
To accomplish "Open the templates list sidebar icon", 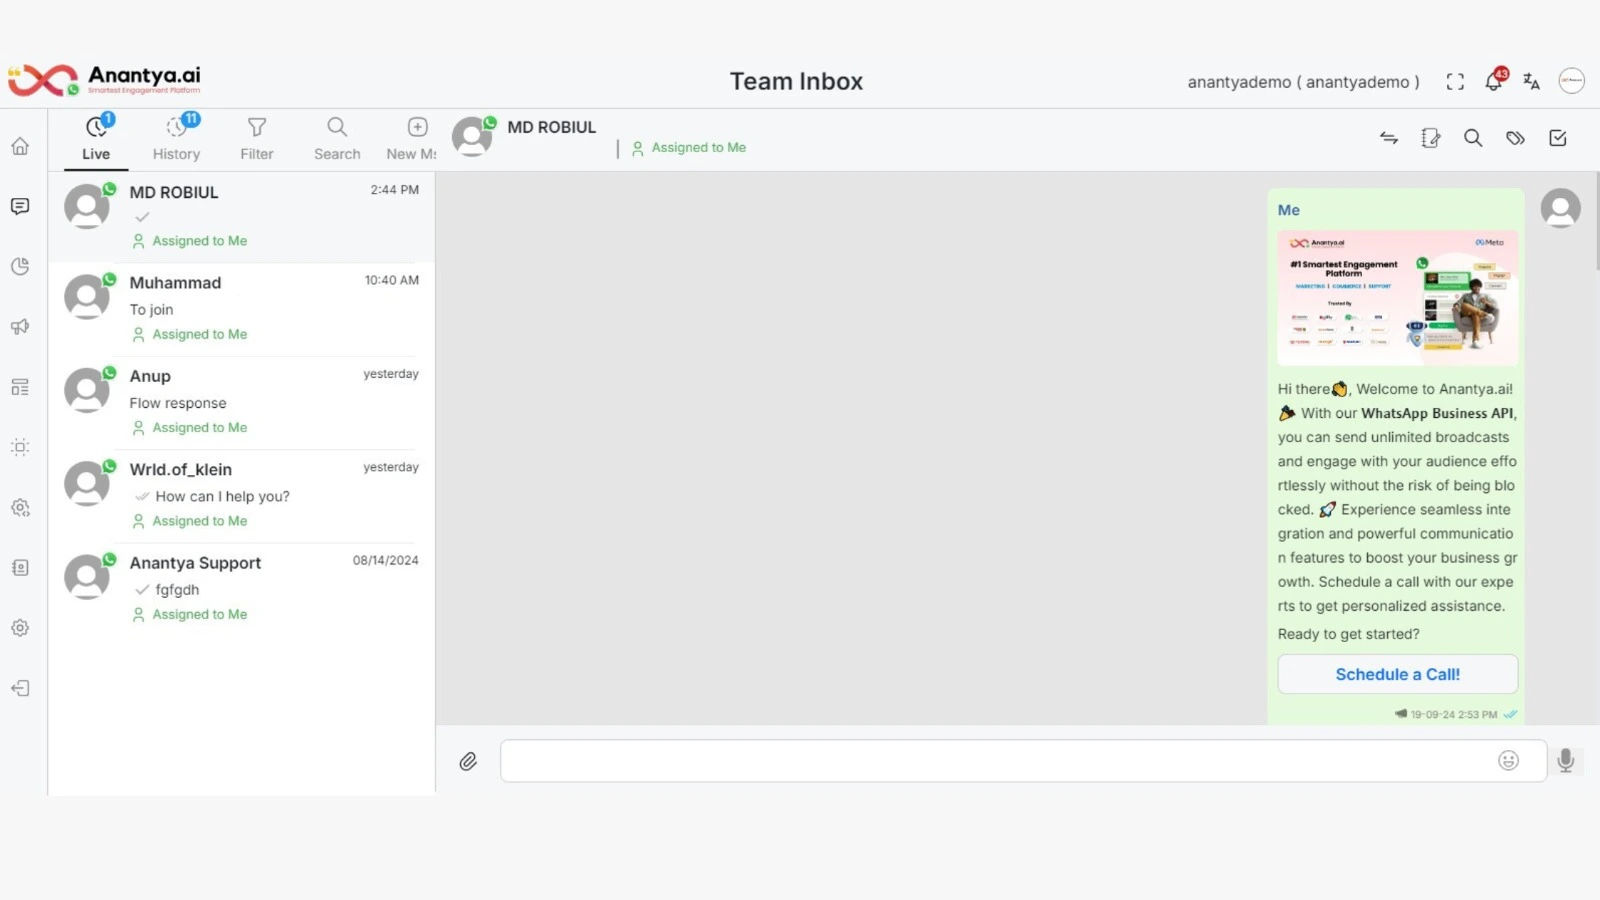I will [x=20, y=387].
